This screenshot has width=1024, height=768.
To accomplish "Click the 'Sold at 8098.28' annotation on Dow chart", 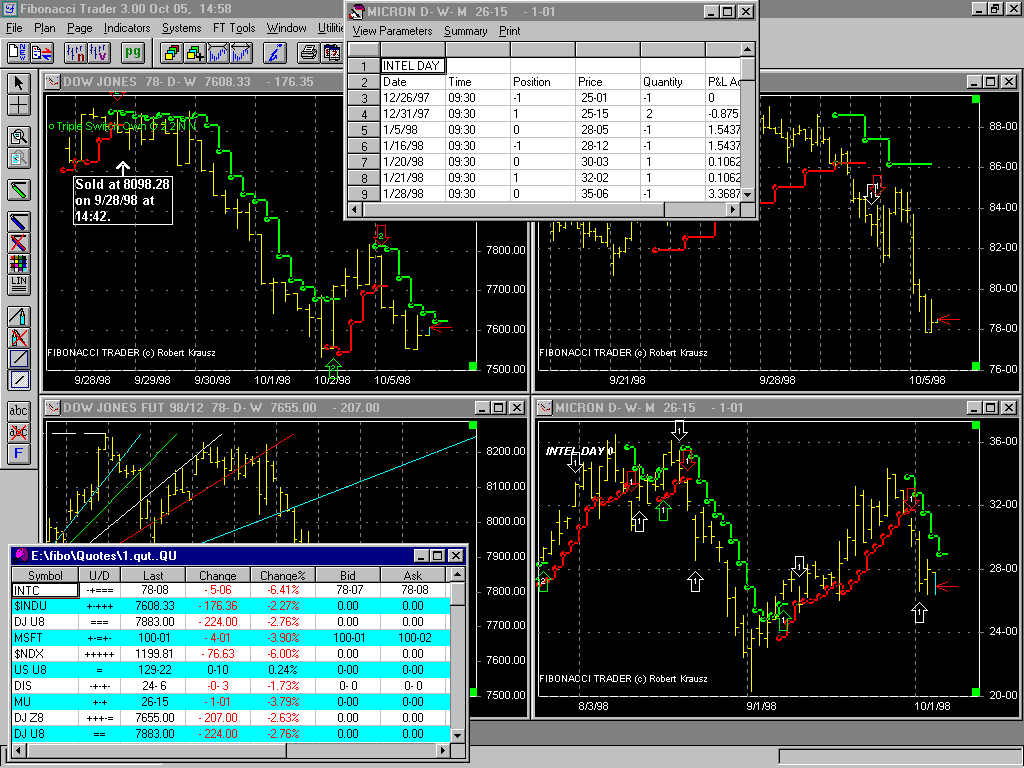I will click(x=123, y=200).
